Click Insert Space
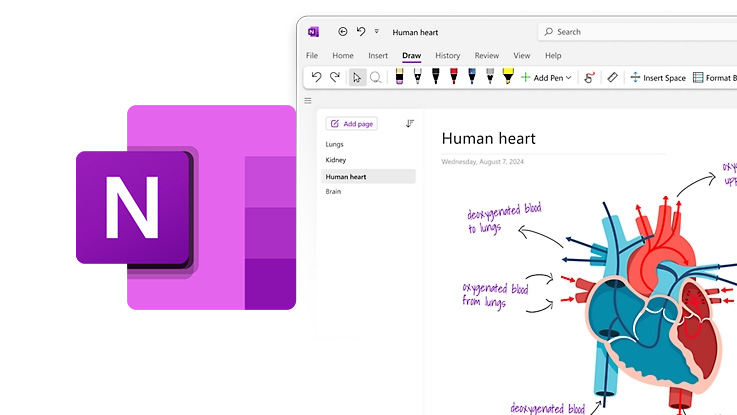The width and height of the screenshot is (737, 415). click(x=658, y=78)
